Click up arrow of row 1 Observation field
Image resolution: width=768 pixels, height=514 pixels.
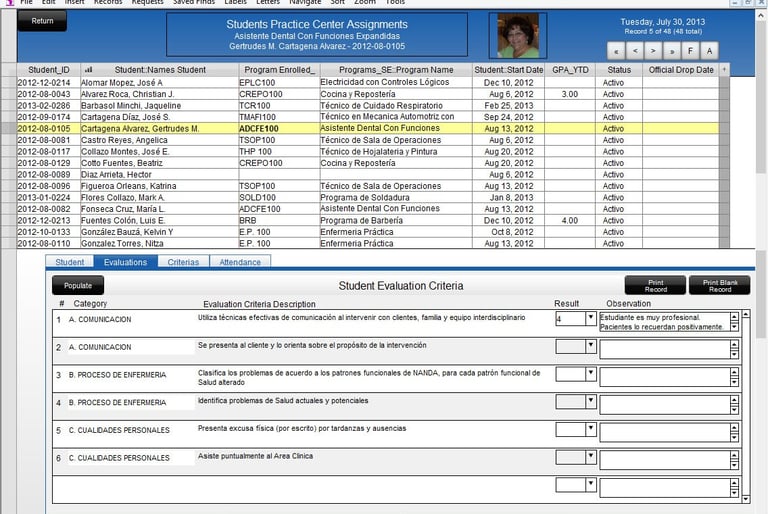click(x=734, y=318)
